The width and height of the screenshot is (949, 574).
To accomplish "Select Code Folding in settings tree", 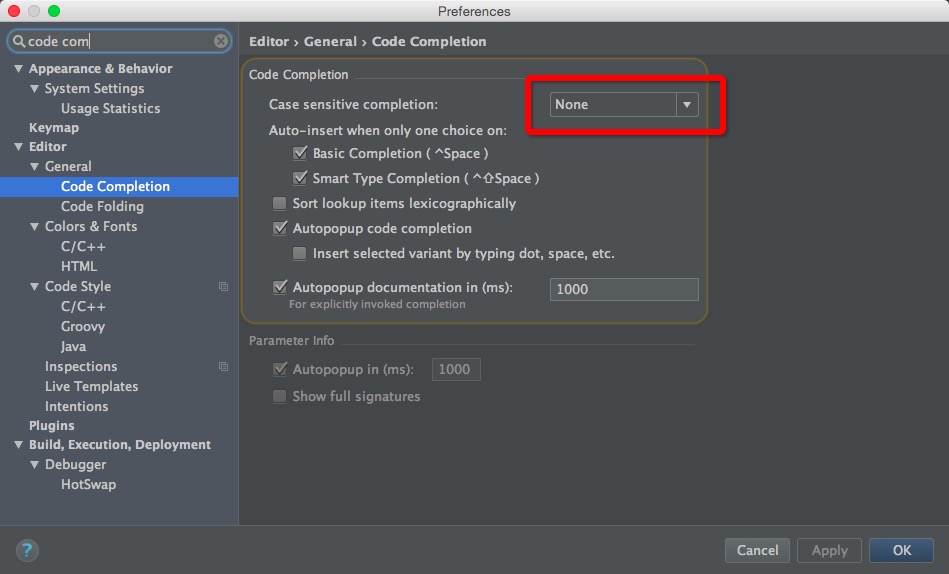I will [x=102, y=207].
